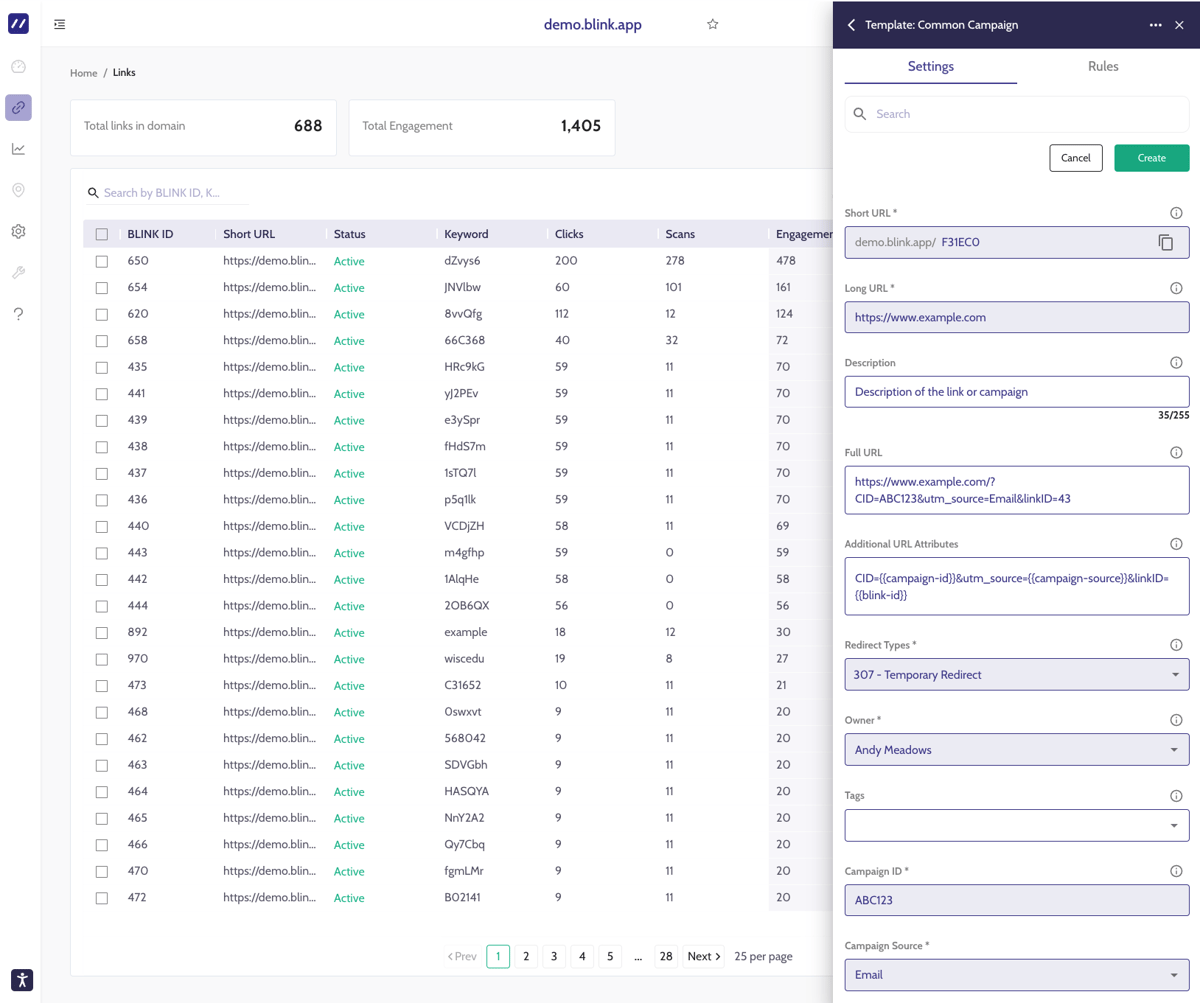Image resolution: width=1200 pixels, height=1003 pixels.
Task: Favorite the domain with the star icon
Action: (713, 24)
